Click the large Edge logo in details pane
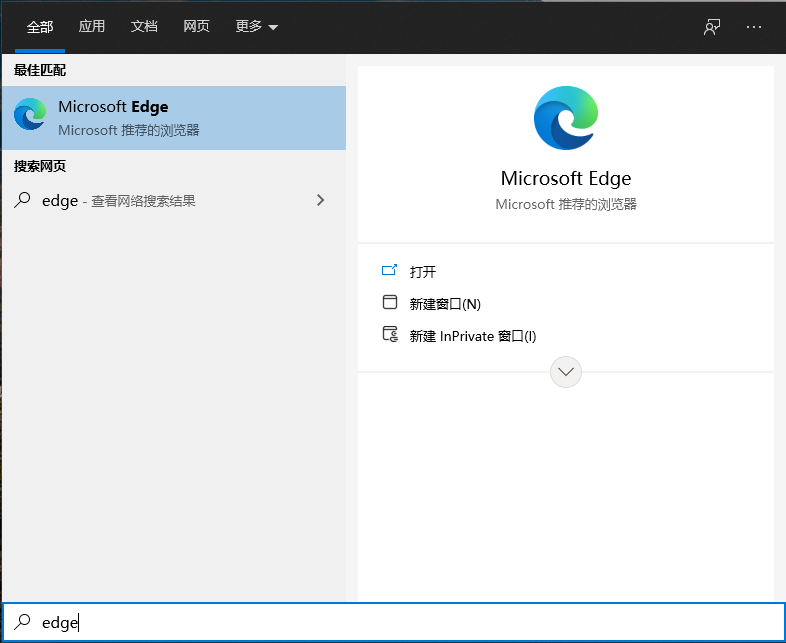This screenshot has width=786, height=643. 565,118
